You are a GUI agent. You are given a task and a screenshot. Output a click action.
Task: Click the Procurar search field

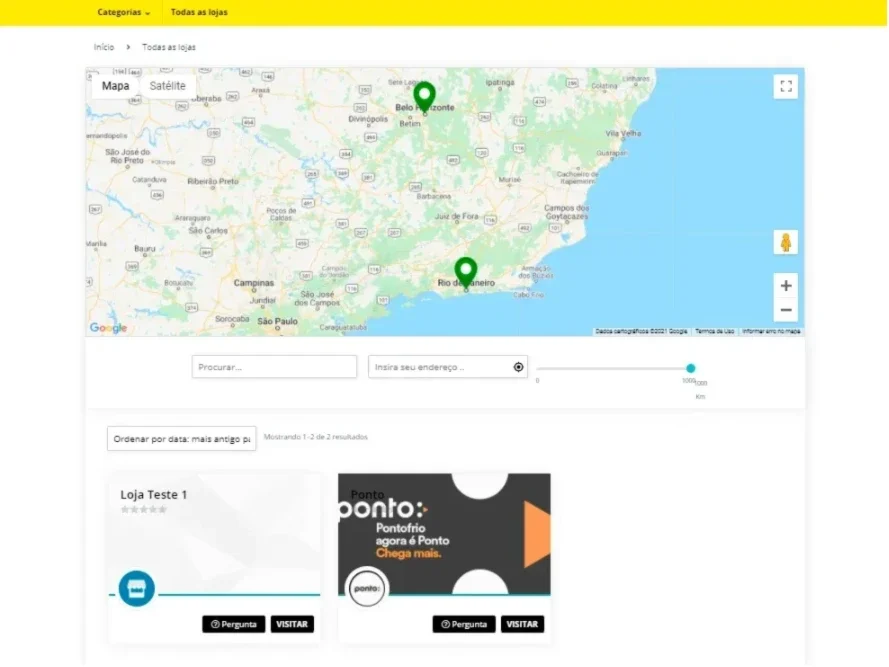pos(274,367)
